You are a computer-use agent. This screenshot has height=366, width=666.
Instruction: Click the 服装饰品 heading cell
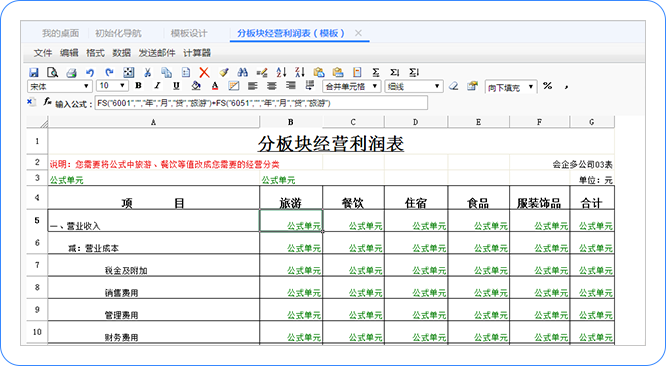click(x=539, y=197)
